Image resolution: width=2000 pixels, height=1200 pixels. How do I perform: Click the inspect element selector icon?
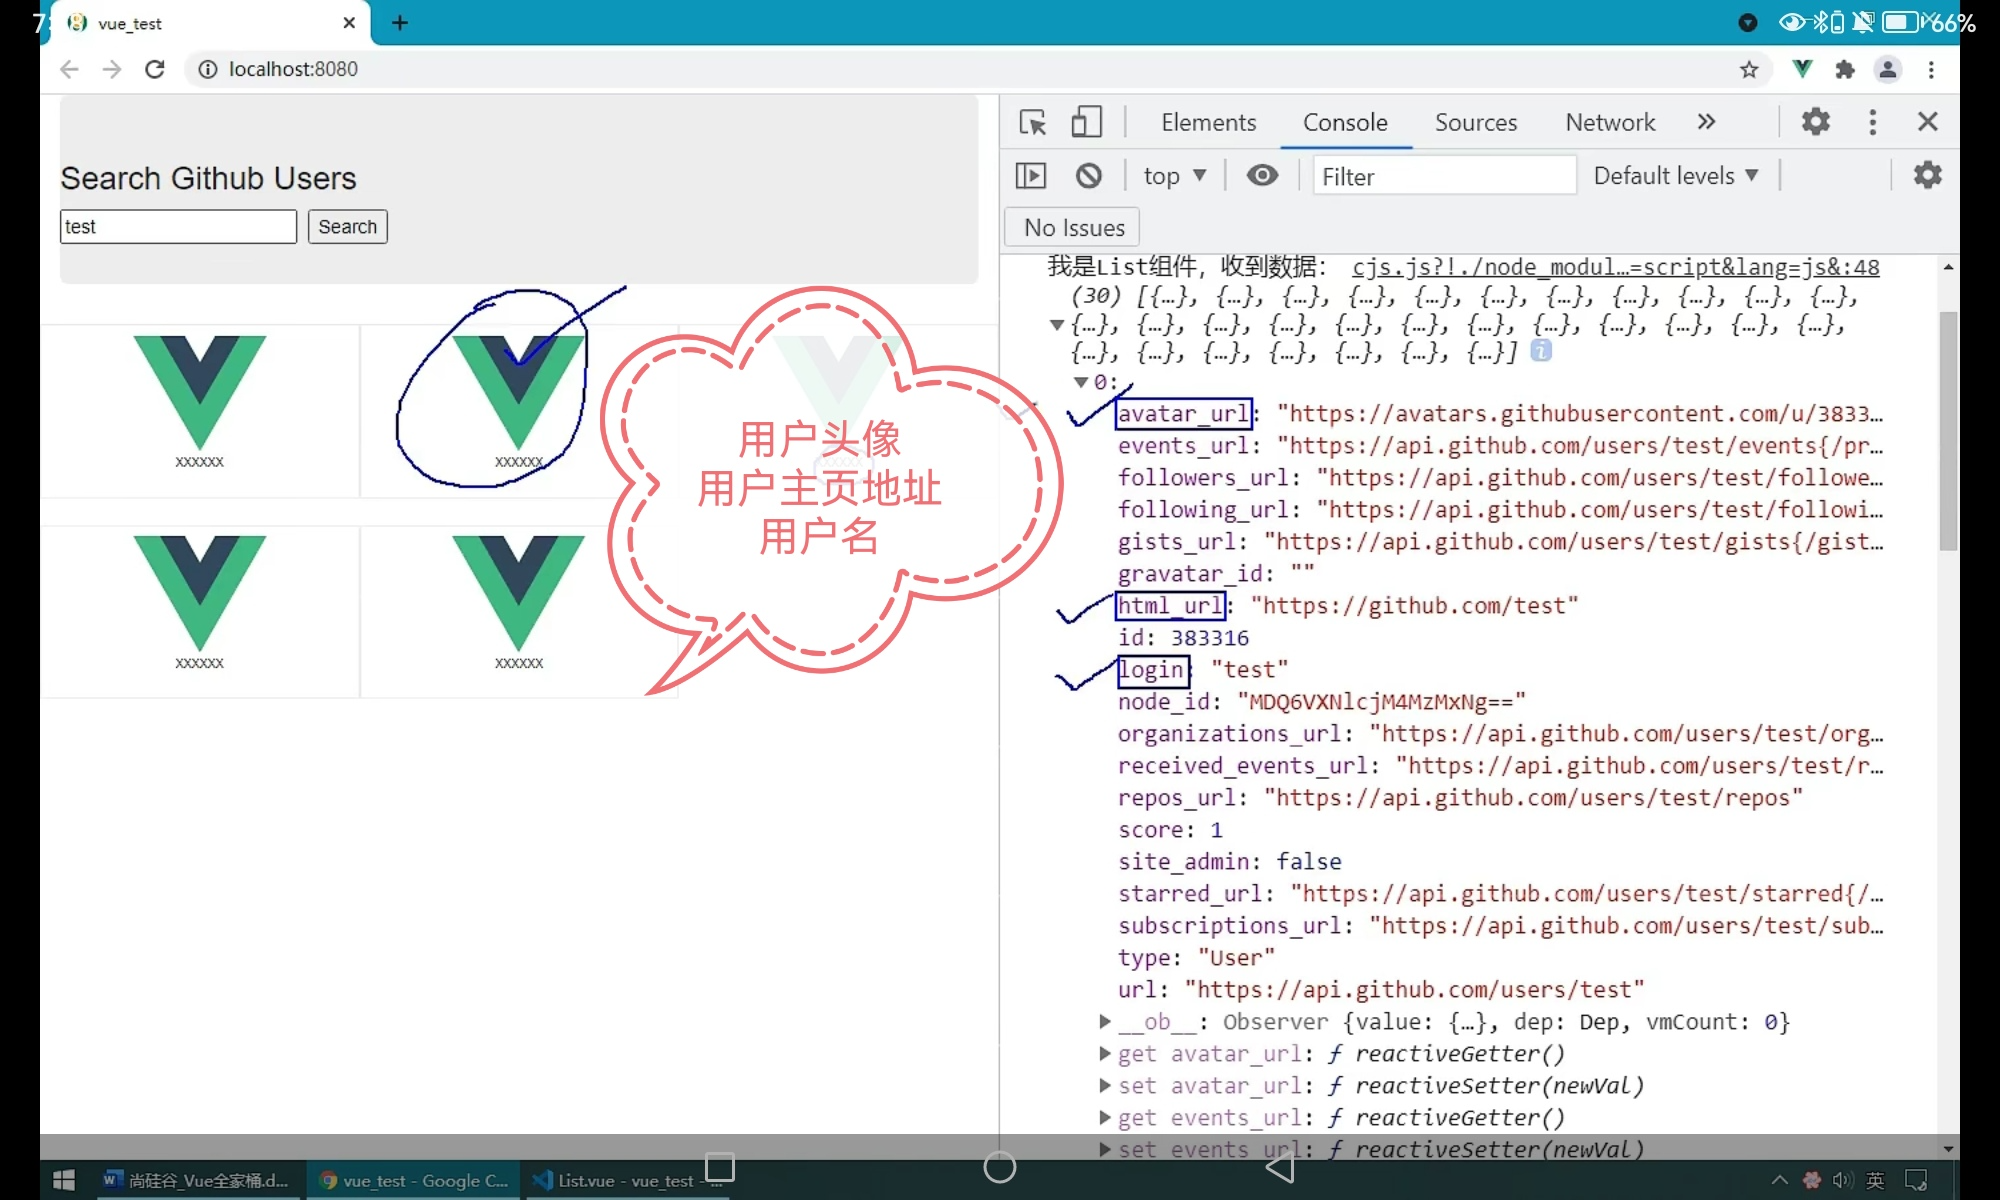coord(1032,122)
